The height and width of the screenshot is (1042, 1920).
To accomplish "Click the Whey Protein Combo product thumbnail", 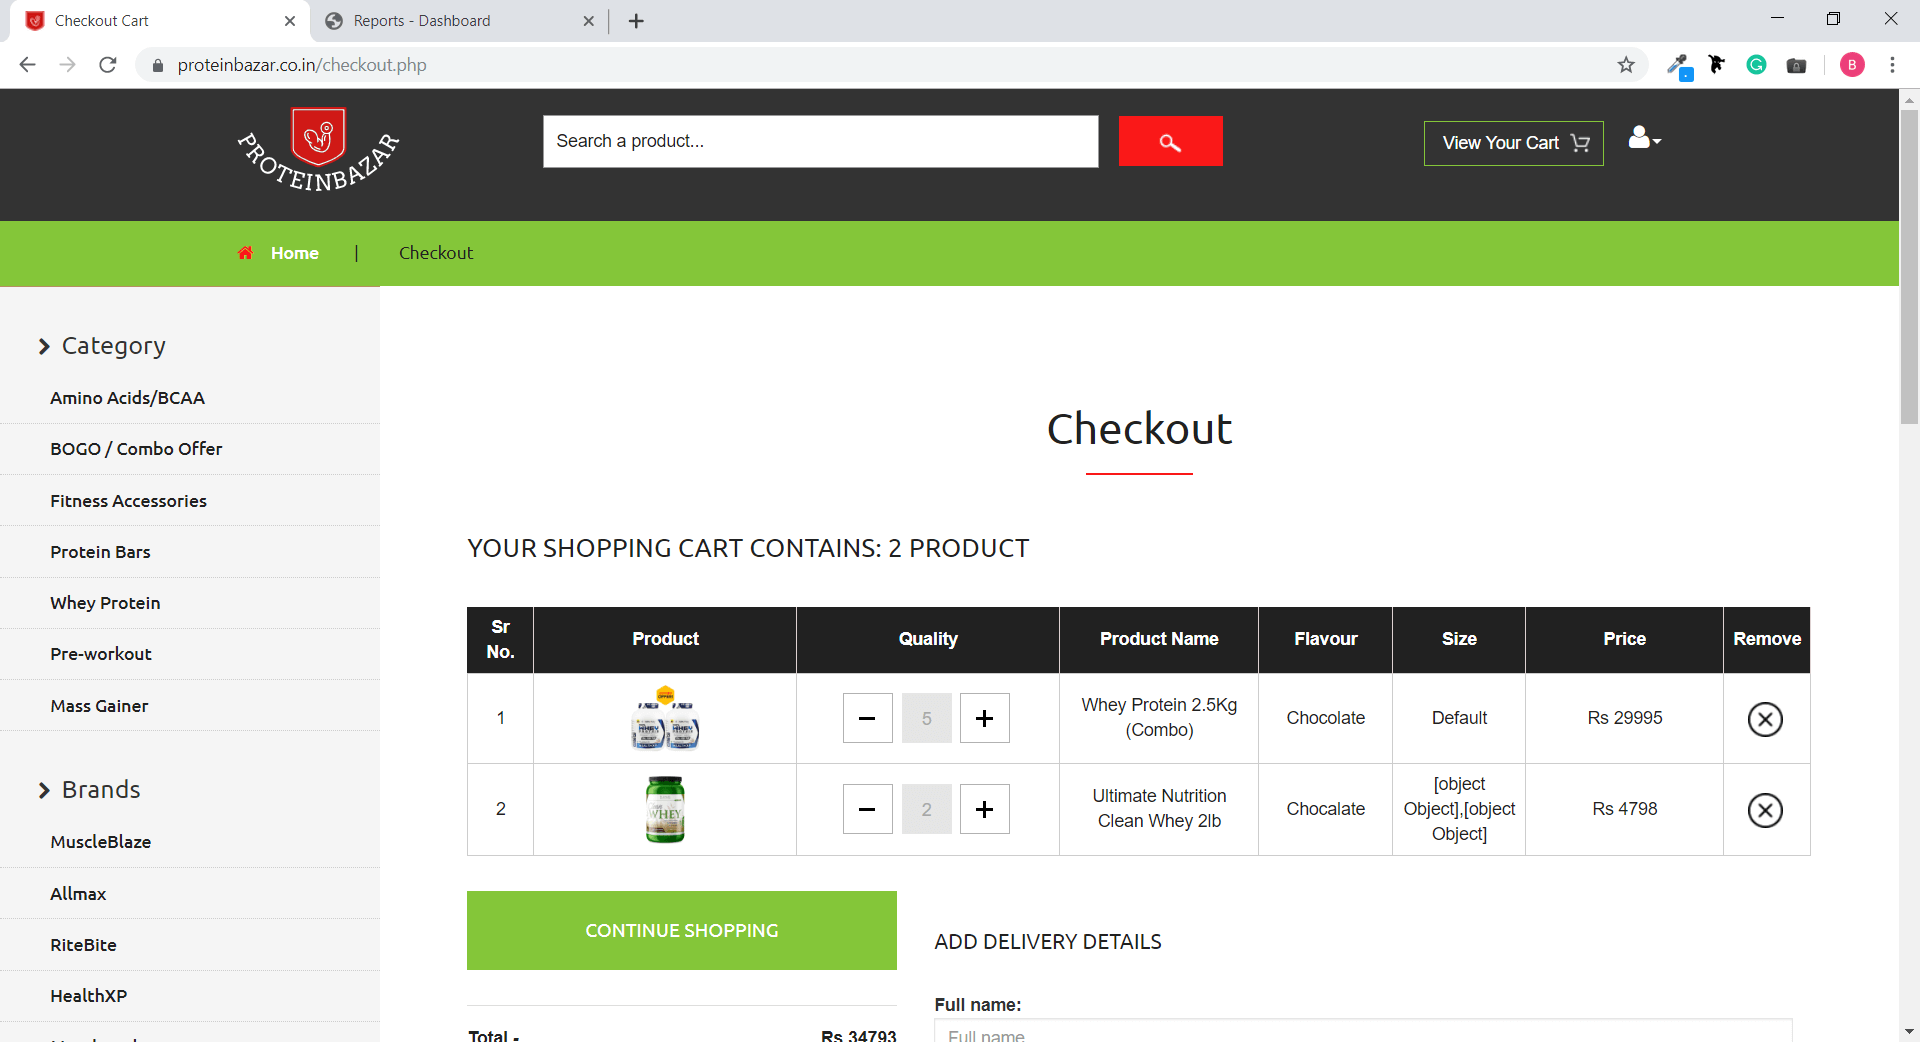I will coord(665,718).
